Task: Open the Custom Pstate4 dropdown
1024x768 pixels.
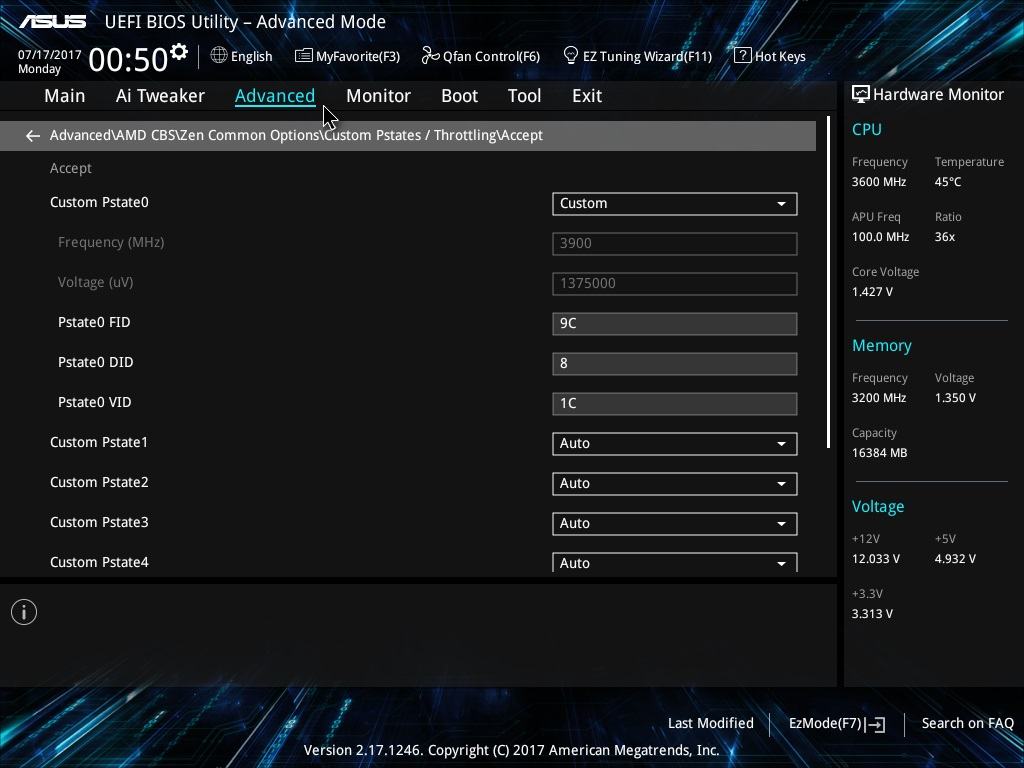Action: coord(675,562)
